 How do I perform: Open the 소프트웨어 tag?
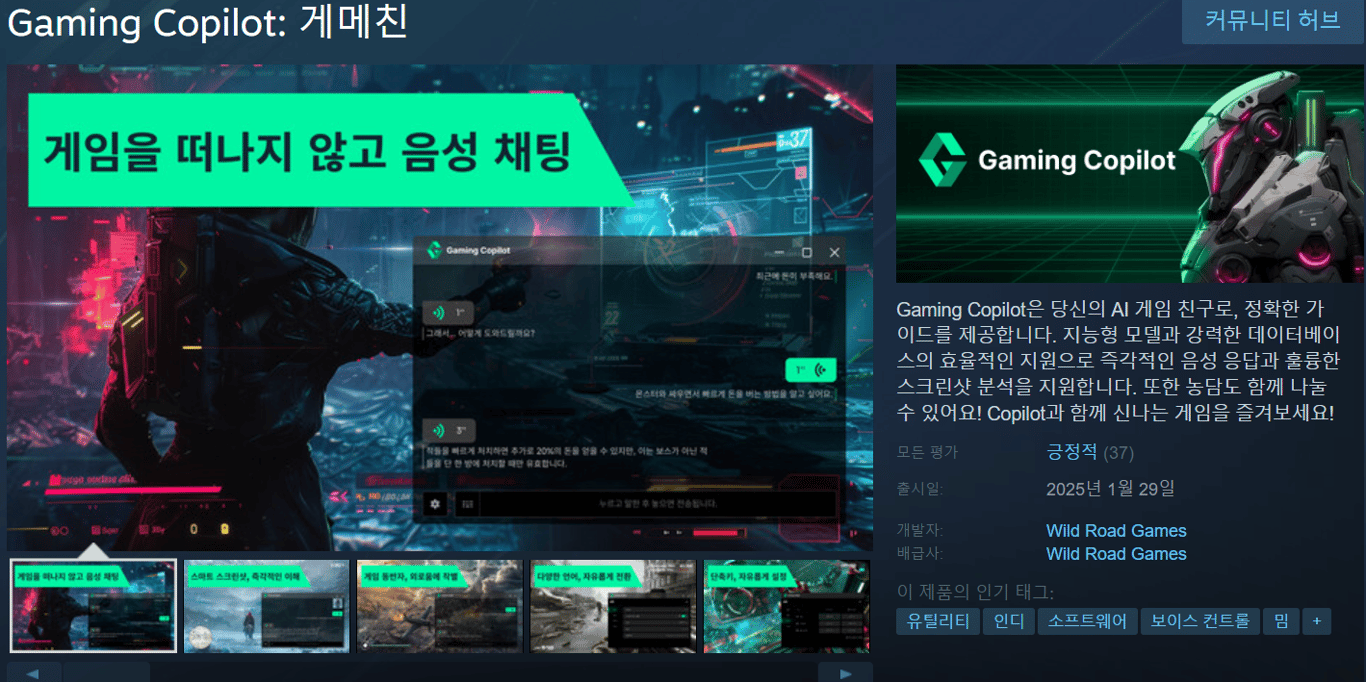[x=1087, y=621]
